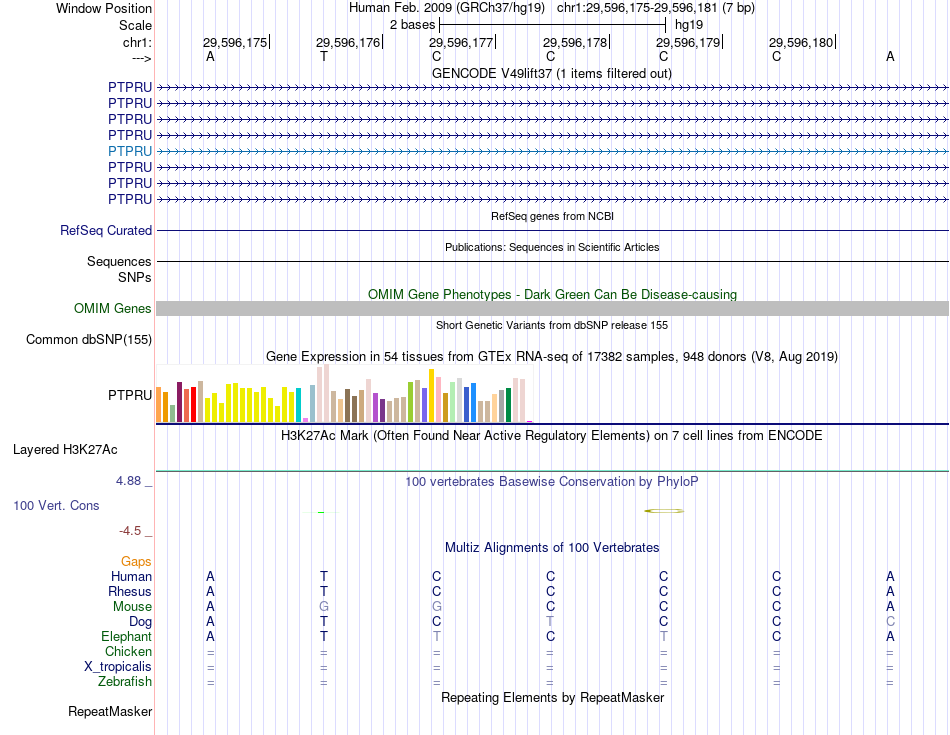This screenshot has height=735, width=950.
Task: Click the 4.88 upper axis value
Action: (x=128, y=481)
